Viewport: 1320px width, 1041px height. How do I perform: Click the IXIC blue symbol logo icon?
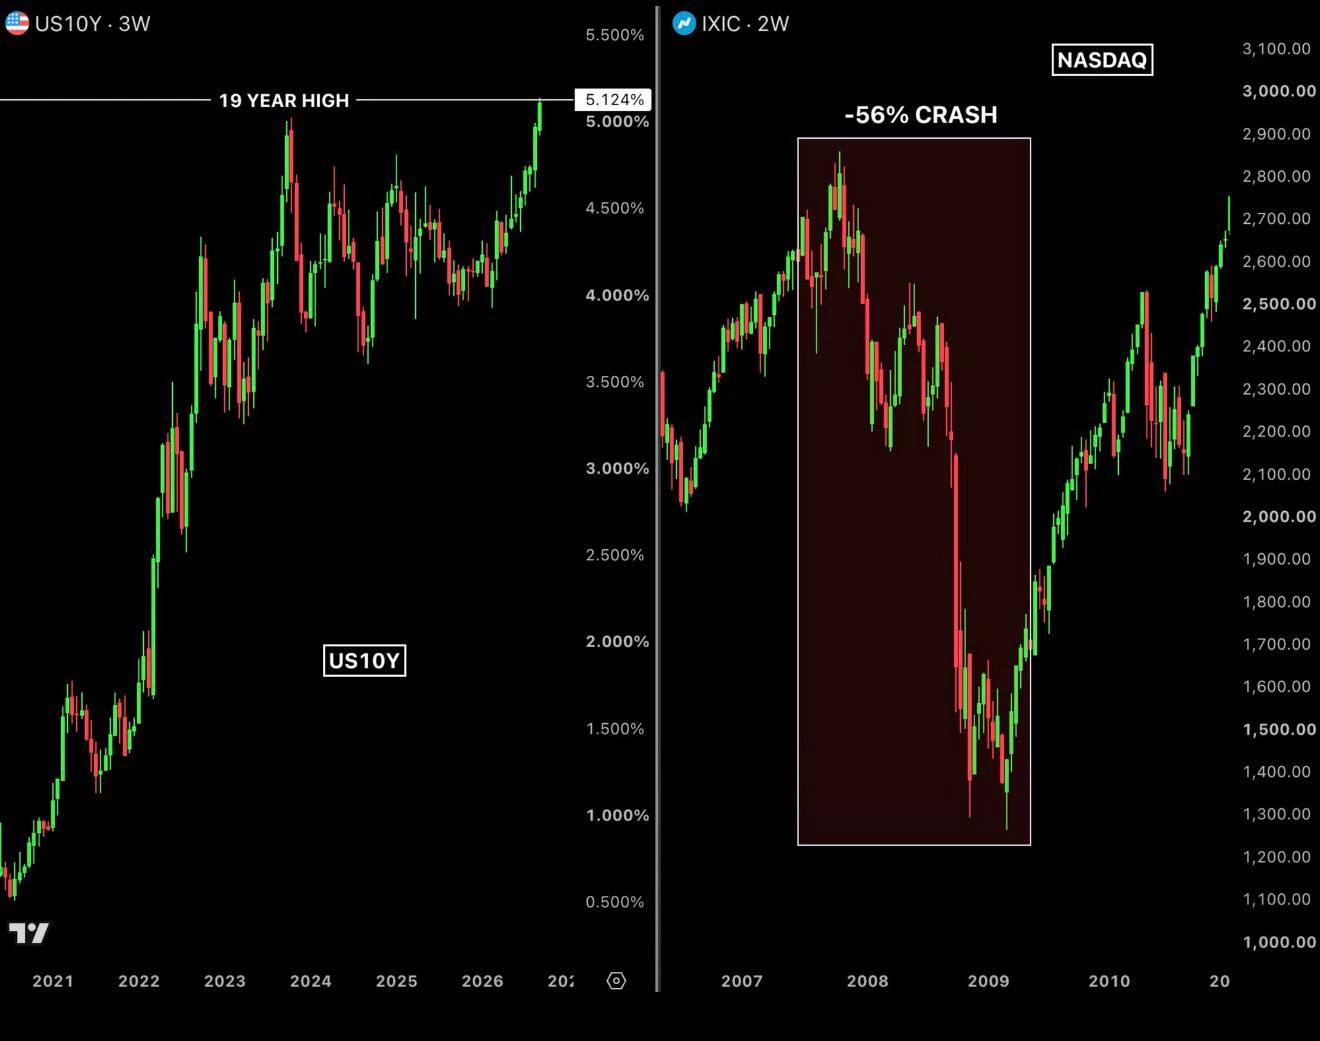click(x=684, y=23)
